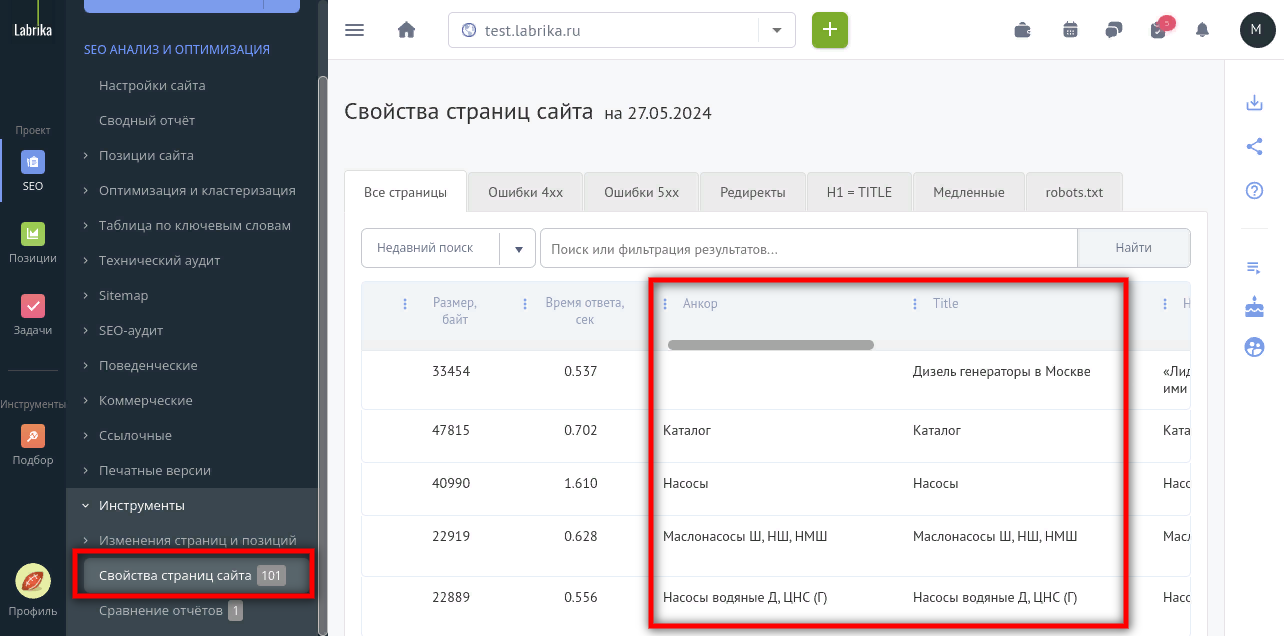
Task: Switch to Медленные tab
Action: (968, 192)
